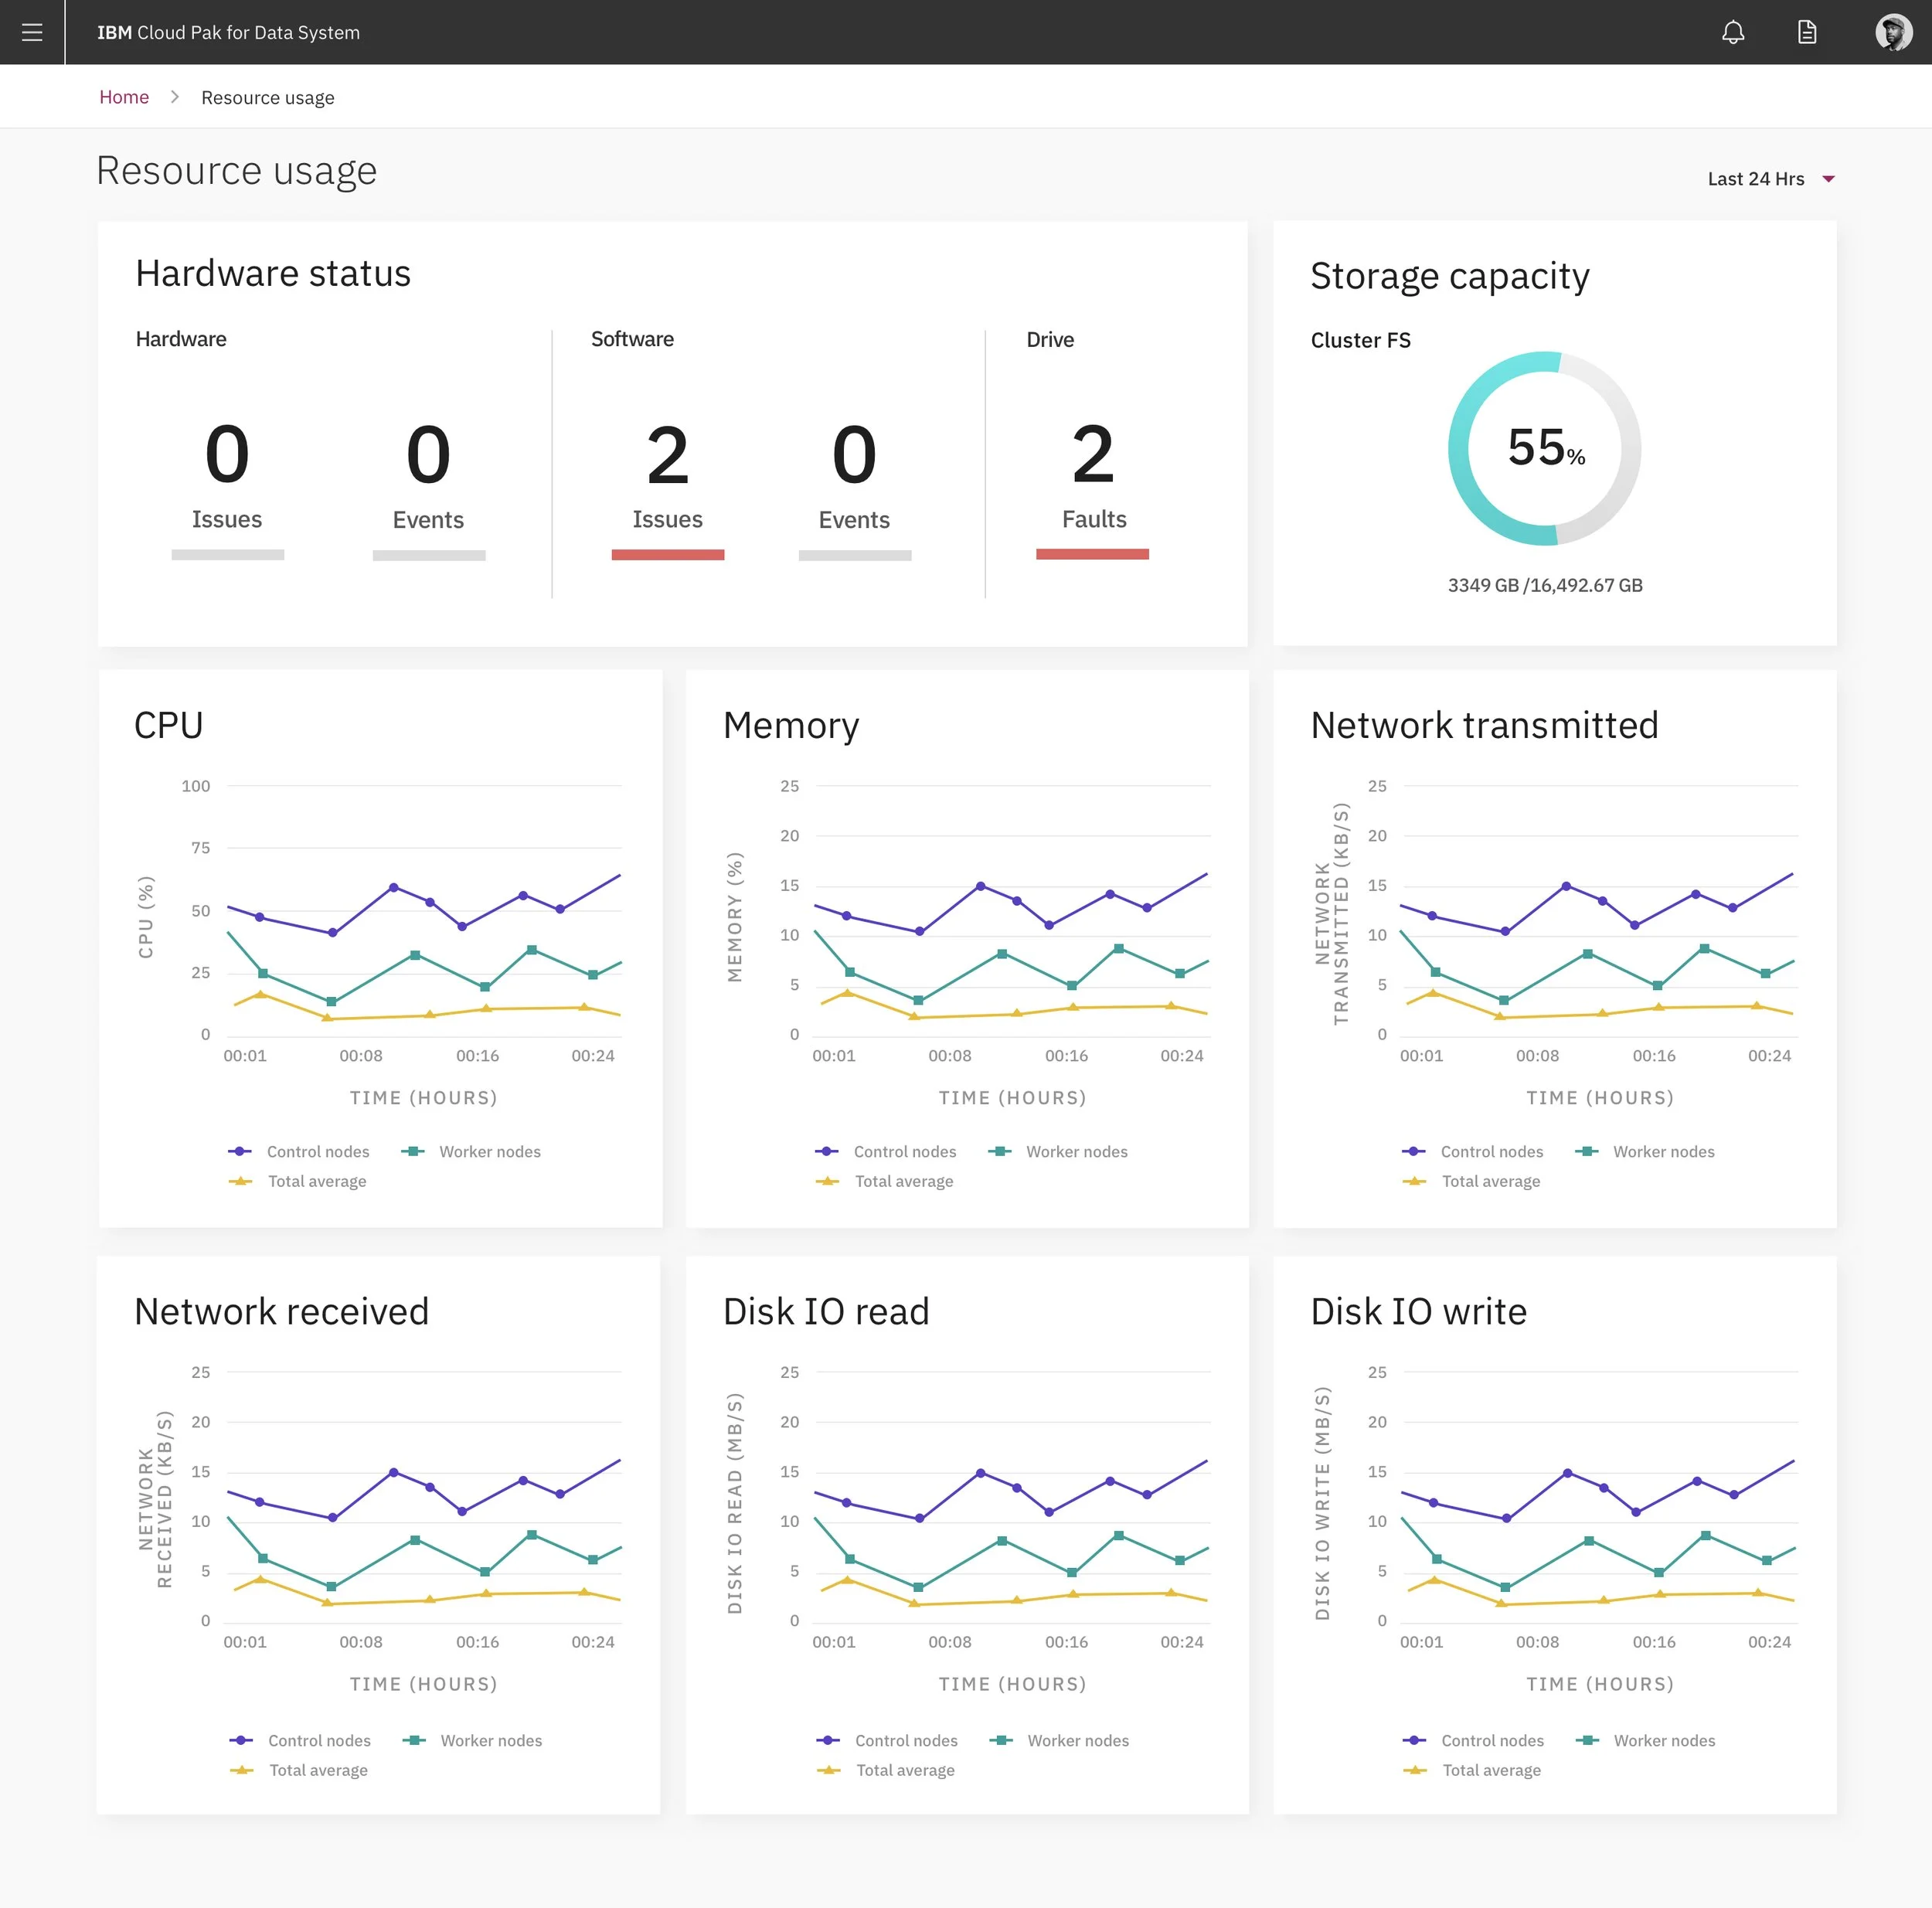
Task: Click Control nodes legend marker in Disk IO read
Action: [x=827, y=1740]
